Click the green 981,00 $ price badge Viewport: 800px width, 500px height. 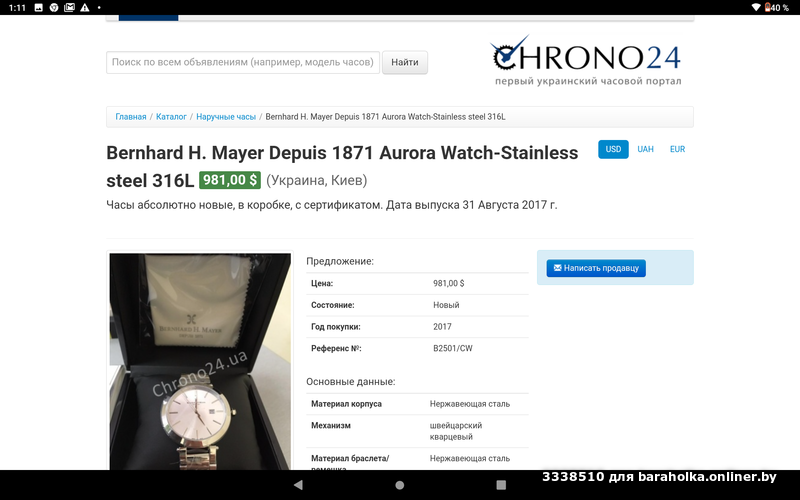click(x=230, y=180)
